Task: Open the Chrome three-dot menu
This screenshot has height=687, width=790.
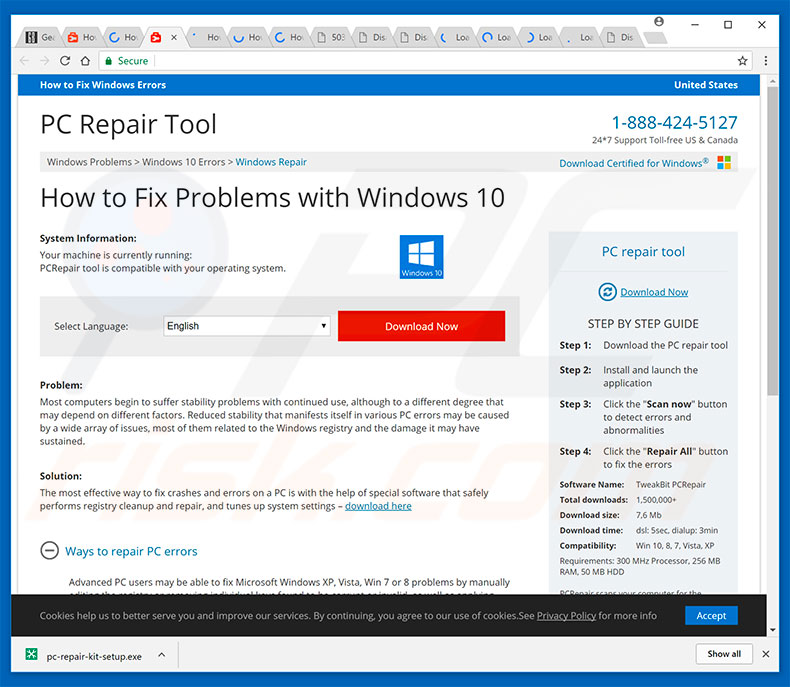Action: click(x=766, y=61)
